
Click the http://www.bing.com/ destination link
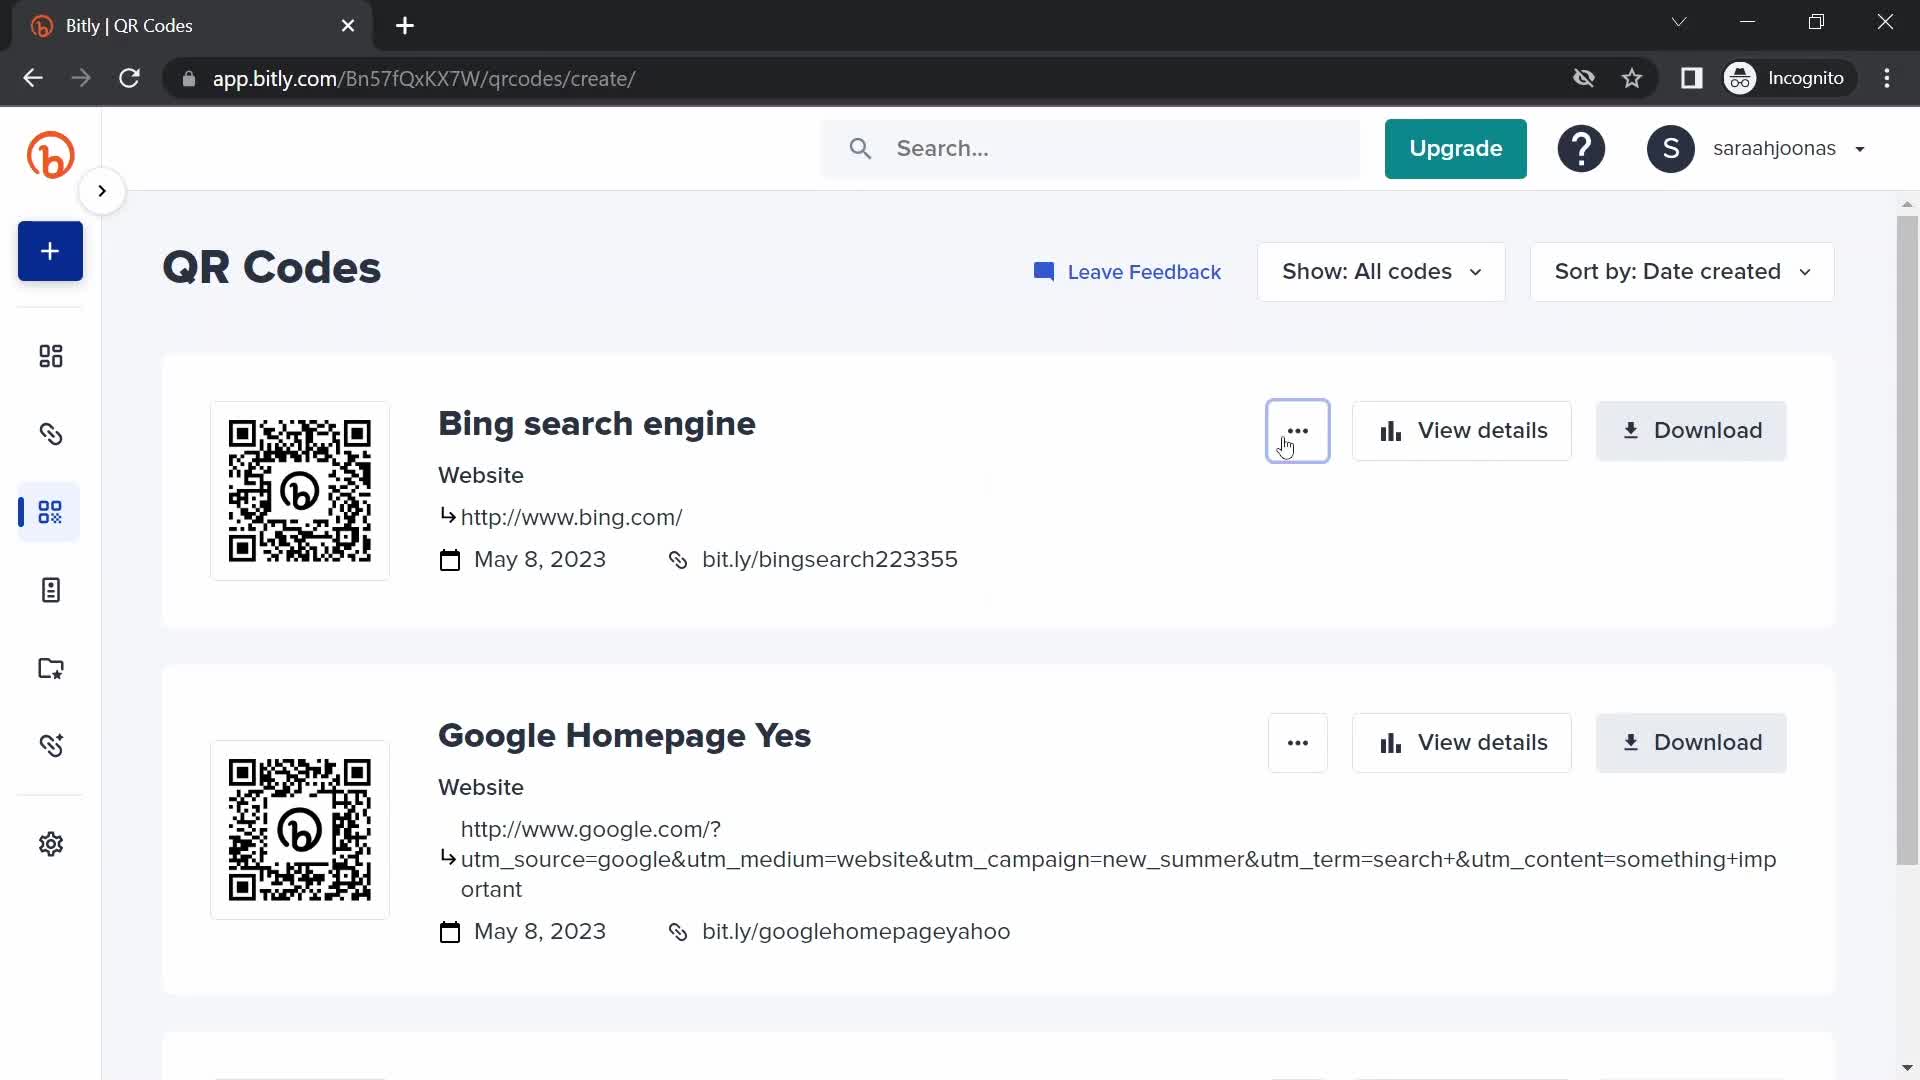click(x=571, y=517)
